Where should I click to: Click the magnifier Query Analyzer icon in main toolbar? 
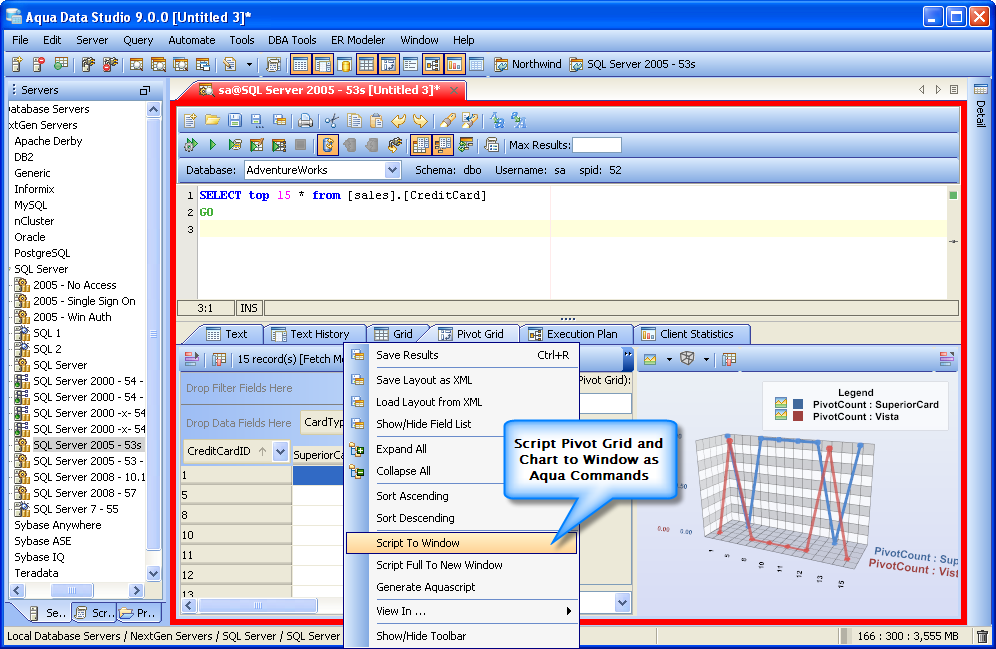tap(136, 64)
